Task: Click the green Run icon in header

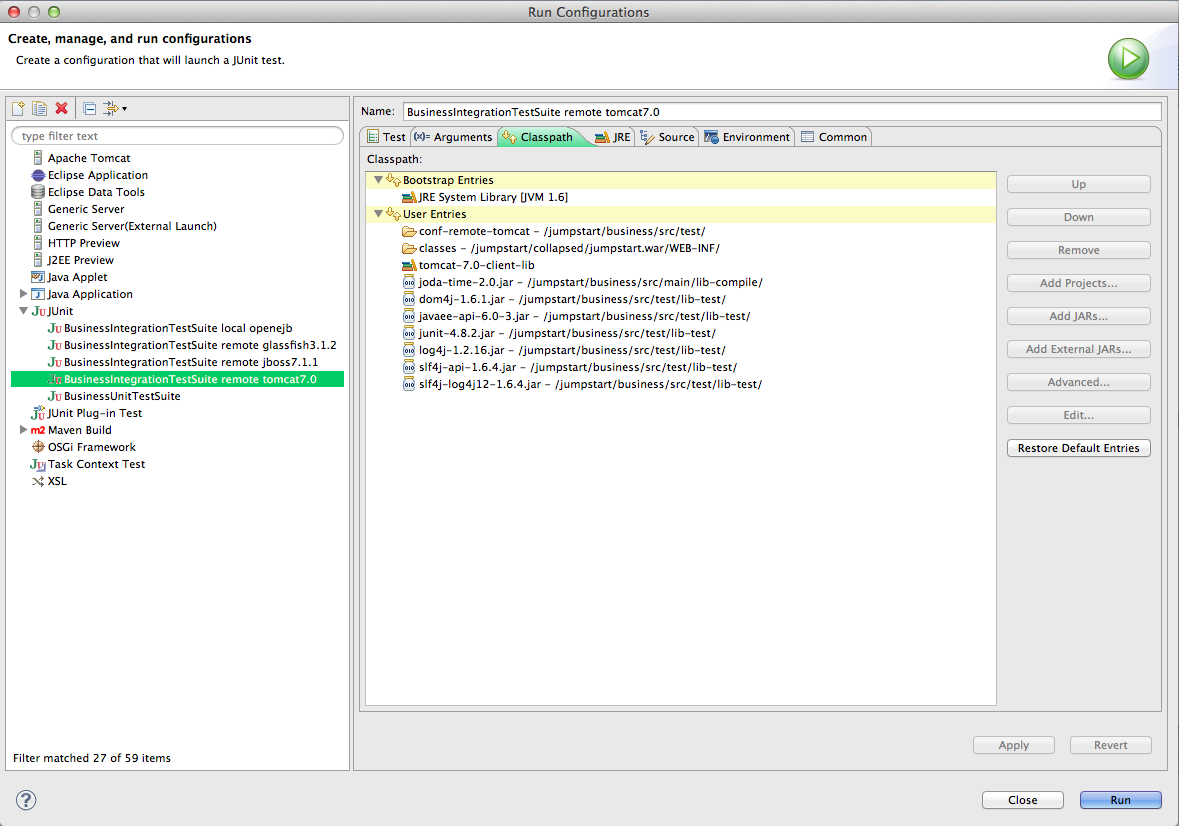Action: click(1127, 59)
